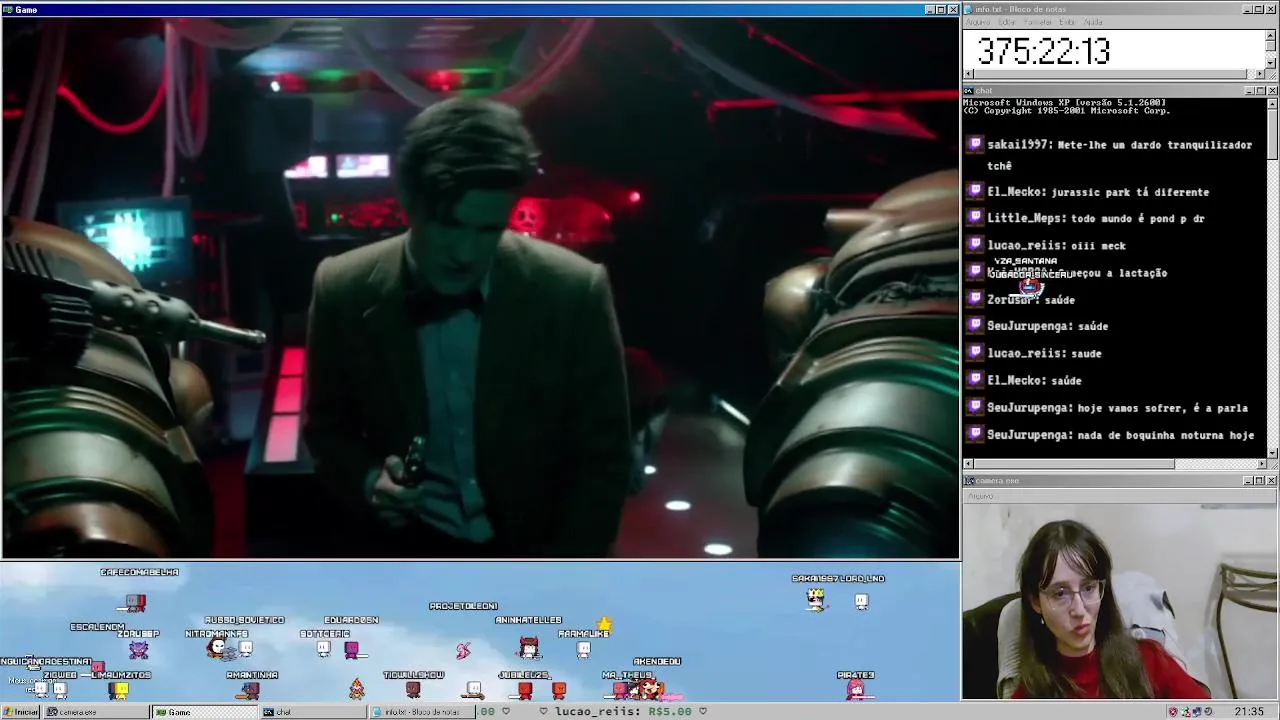Click Twitch badge beside lucao_reiis oiii meck
Screen dimensions: 1280x720
(x=975, y=245)
